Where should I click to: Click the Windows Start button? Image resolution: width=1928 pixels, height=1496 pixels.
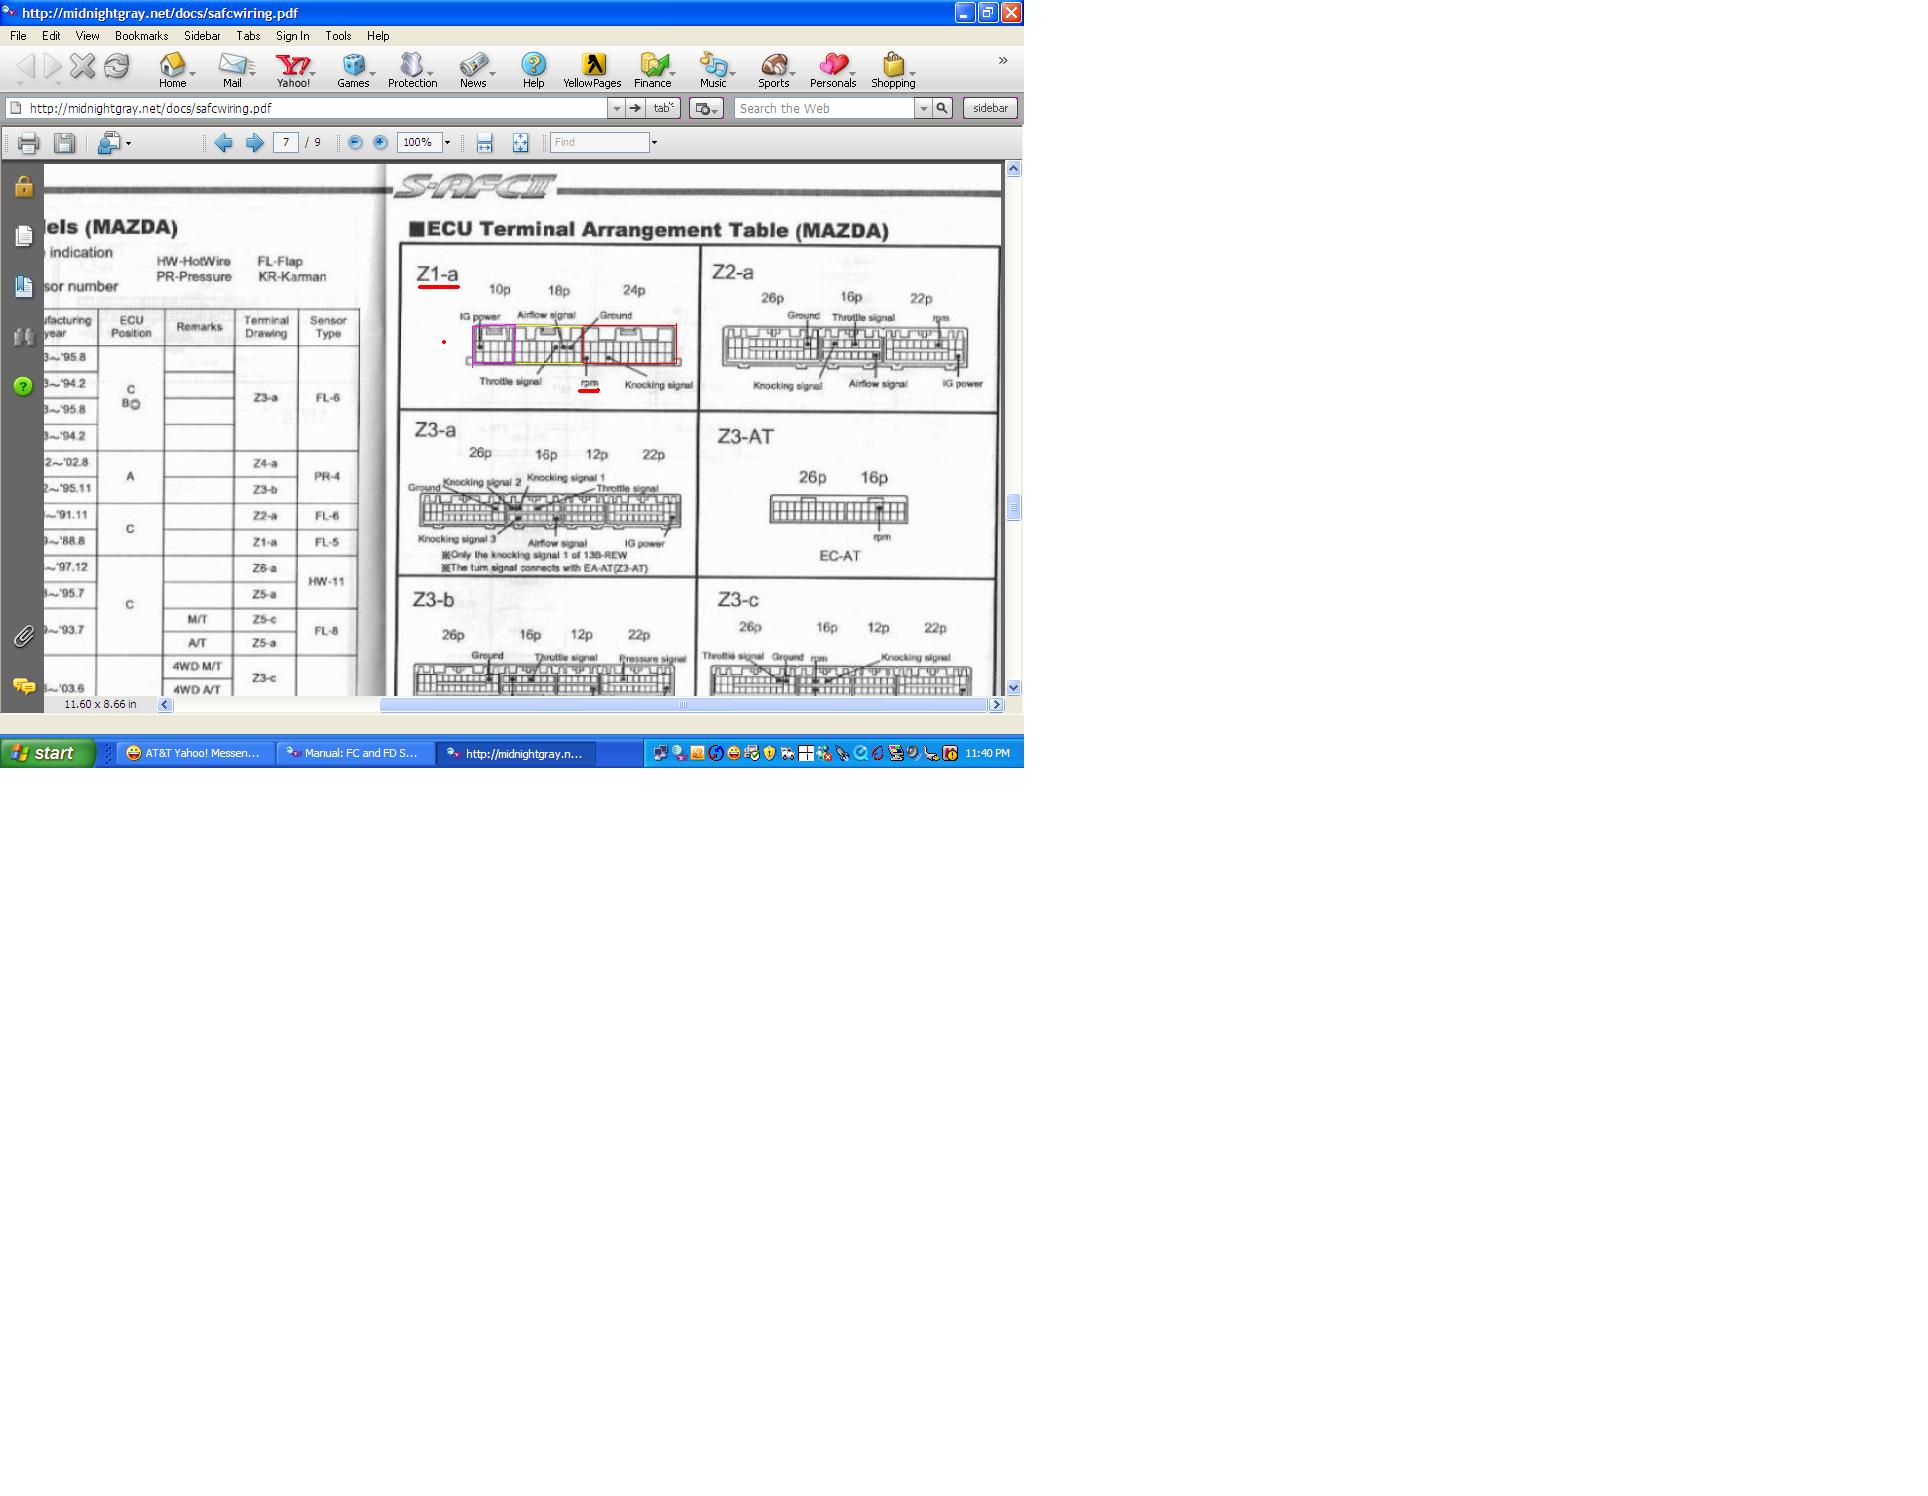[47, 753]
